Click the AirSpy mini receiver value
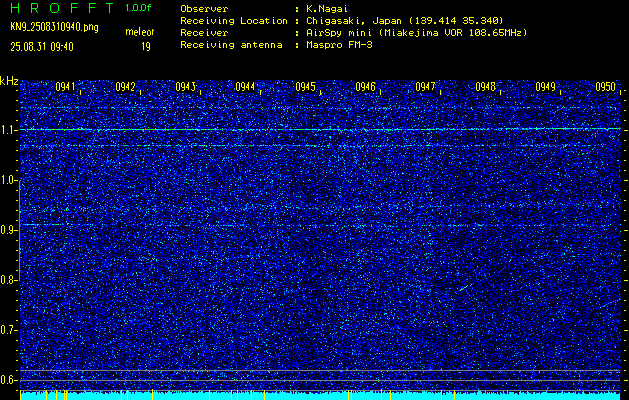The image size is (629, 400). (416, 32)
